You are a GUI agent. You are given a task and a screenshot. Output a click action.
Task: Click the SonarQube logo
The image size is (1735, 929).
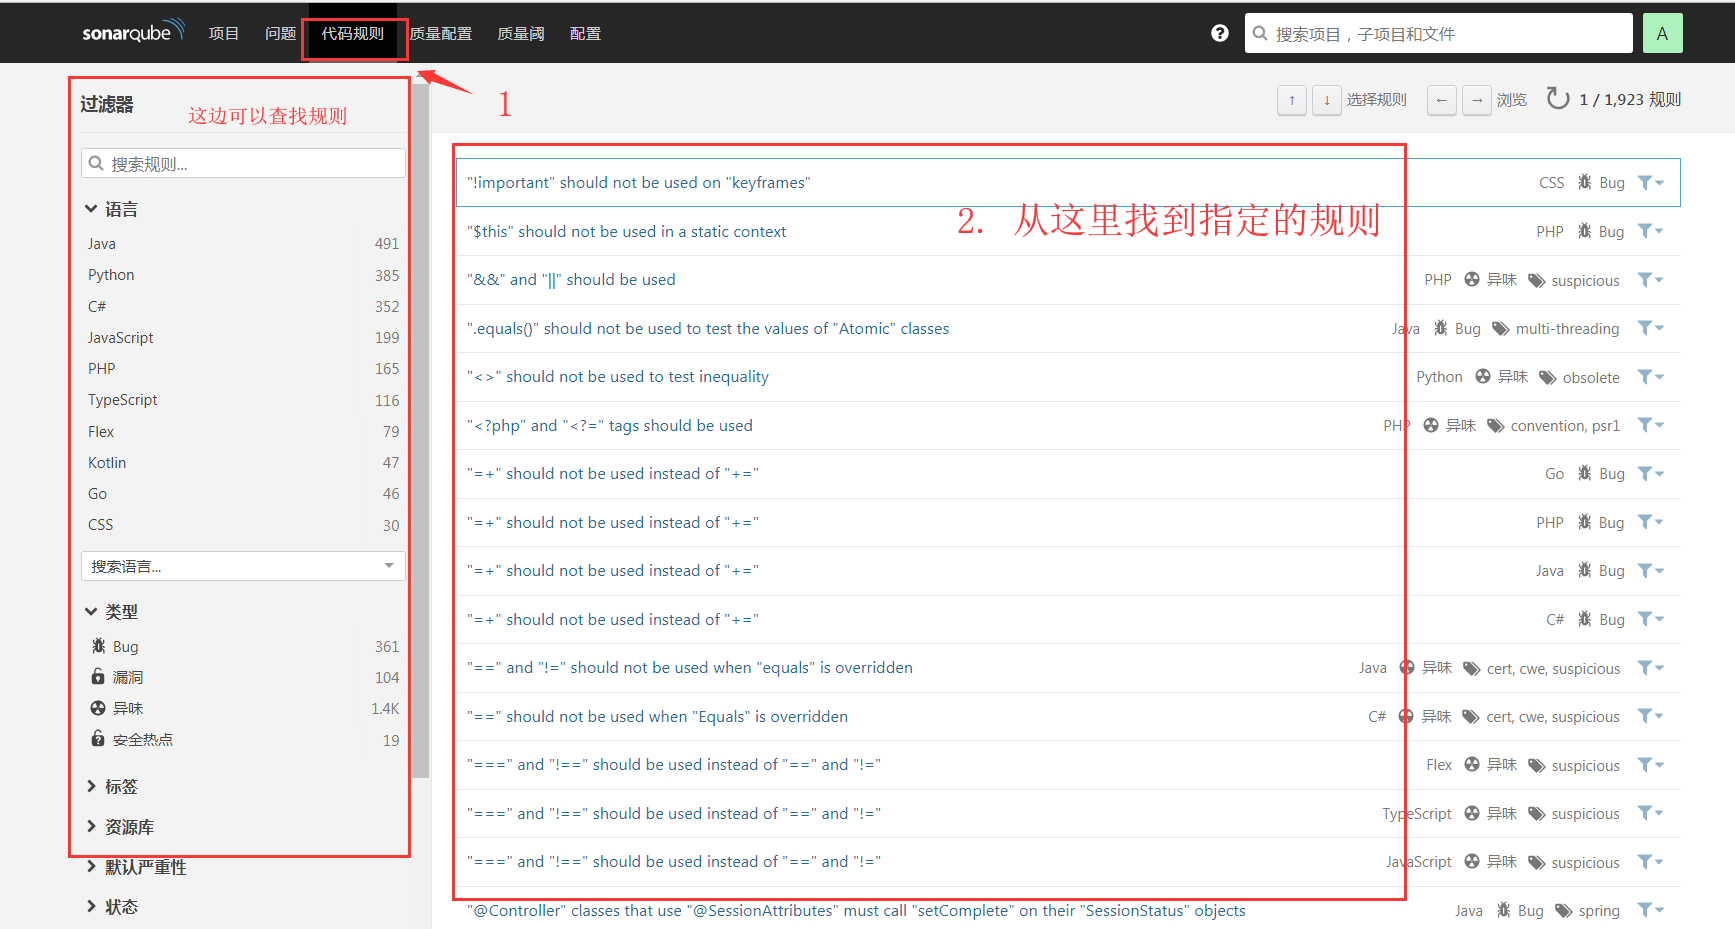click(133, 31)
